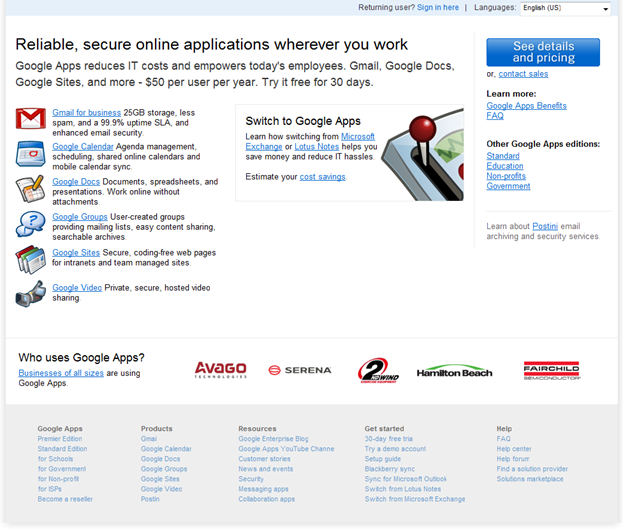623x529 pixels.
Task: Open Solutions marketplace footer link
Action: (530, 479)
